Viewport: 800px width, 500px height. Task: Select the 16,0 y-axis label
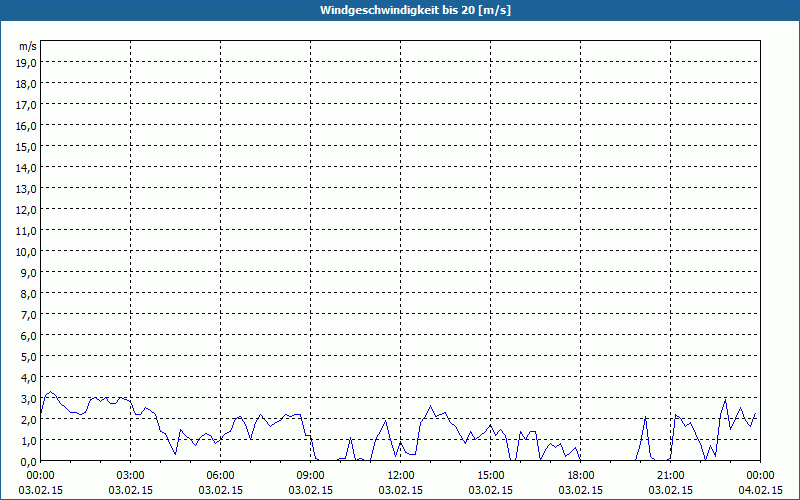[27, 126]
